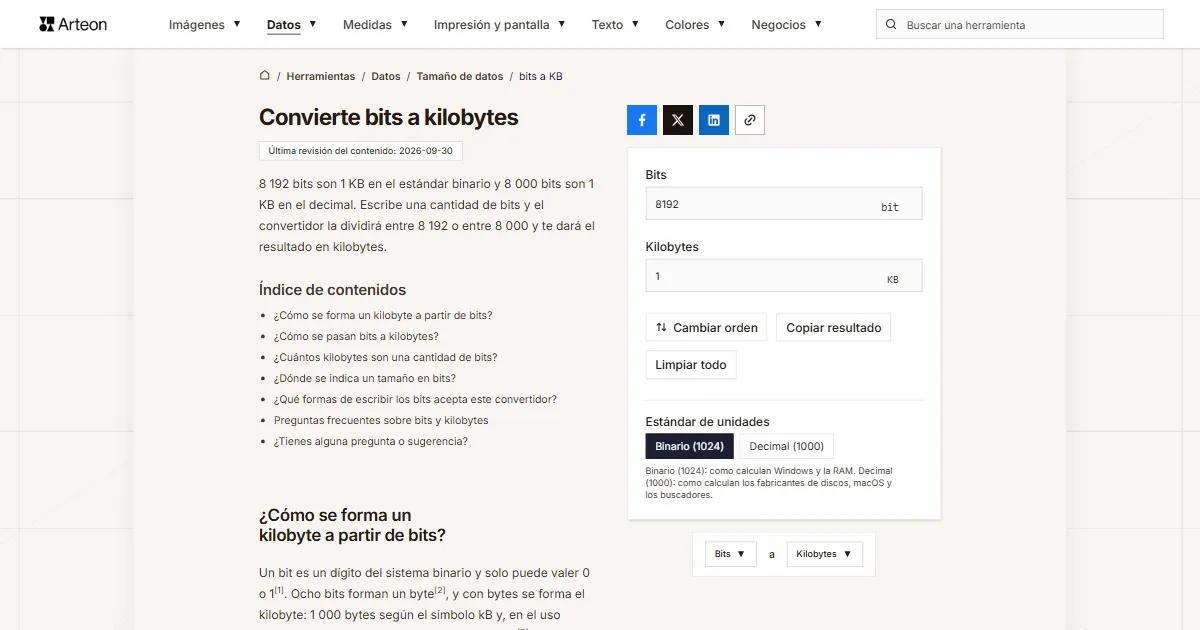Viewport: 1200px width, 630px height.
Task: Open the Bits source unit dropdown
Action: (x=731, y=554)
